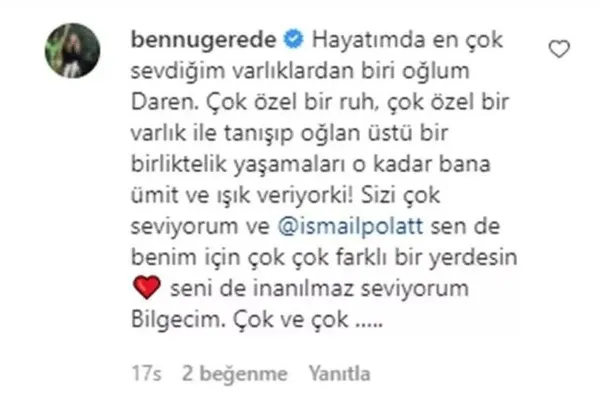Click the blue verified badge
The width and height of the screenshot is (600, 406).
click(293, 40)
